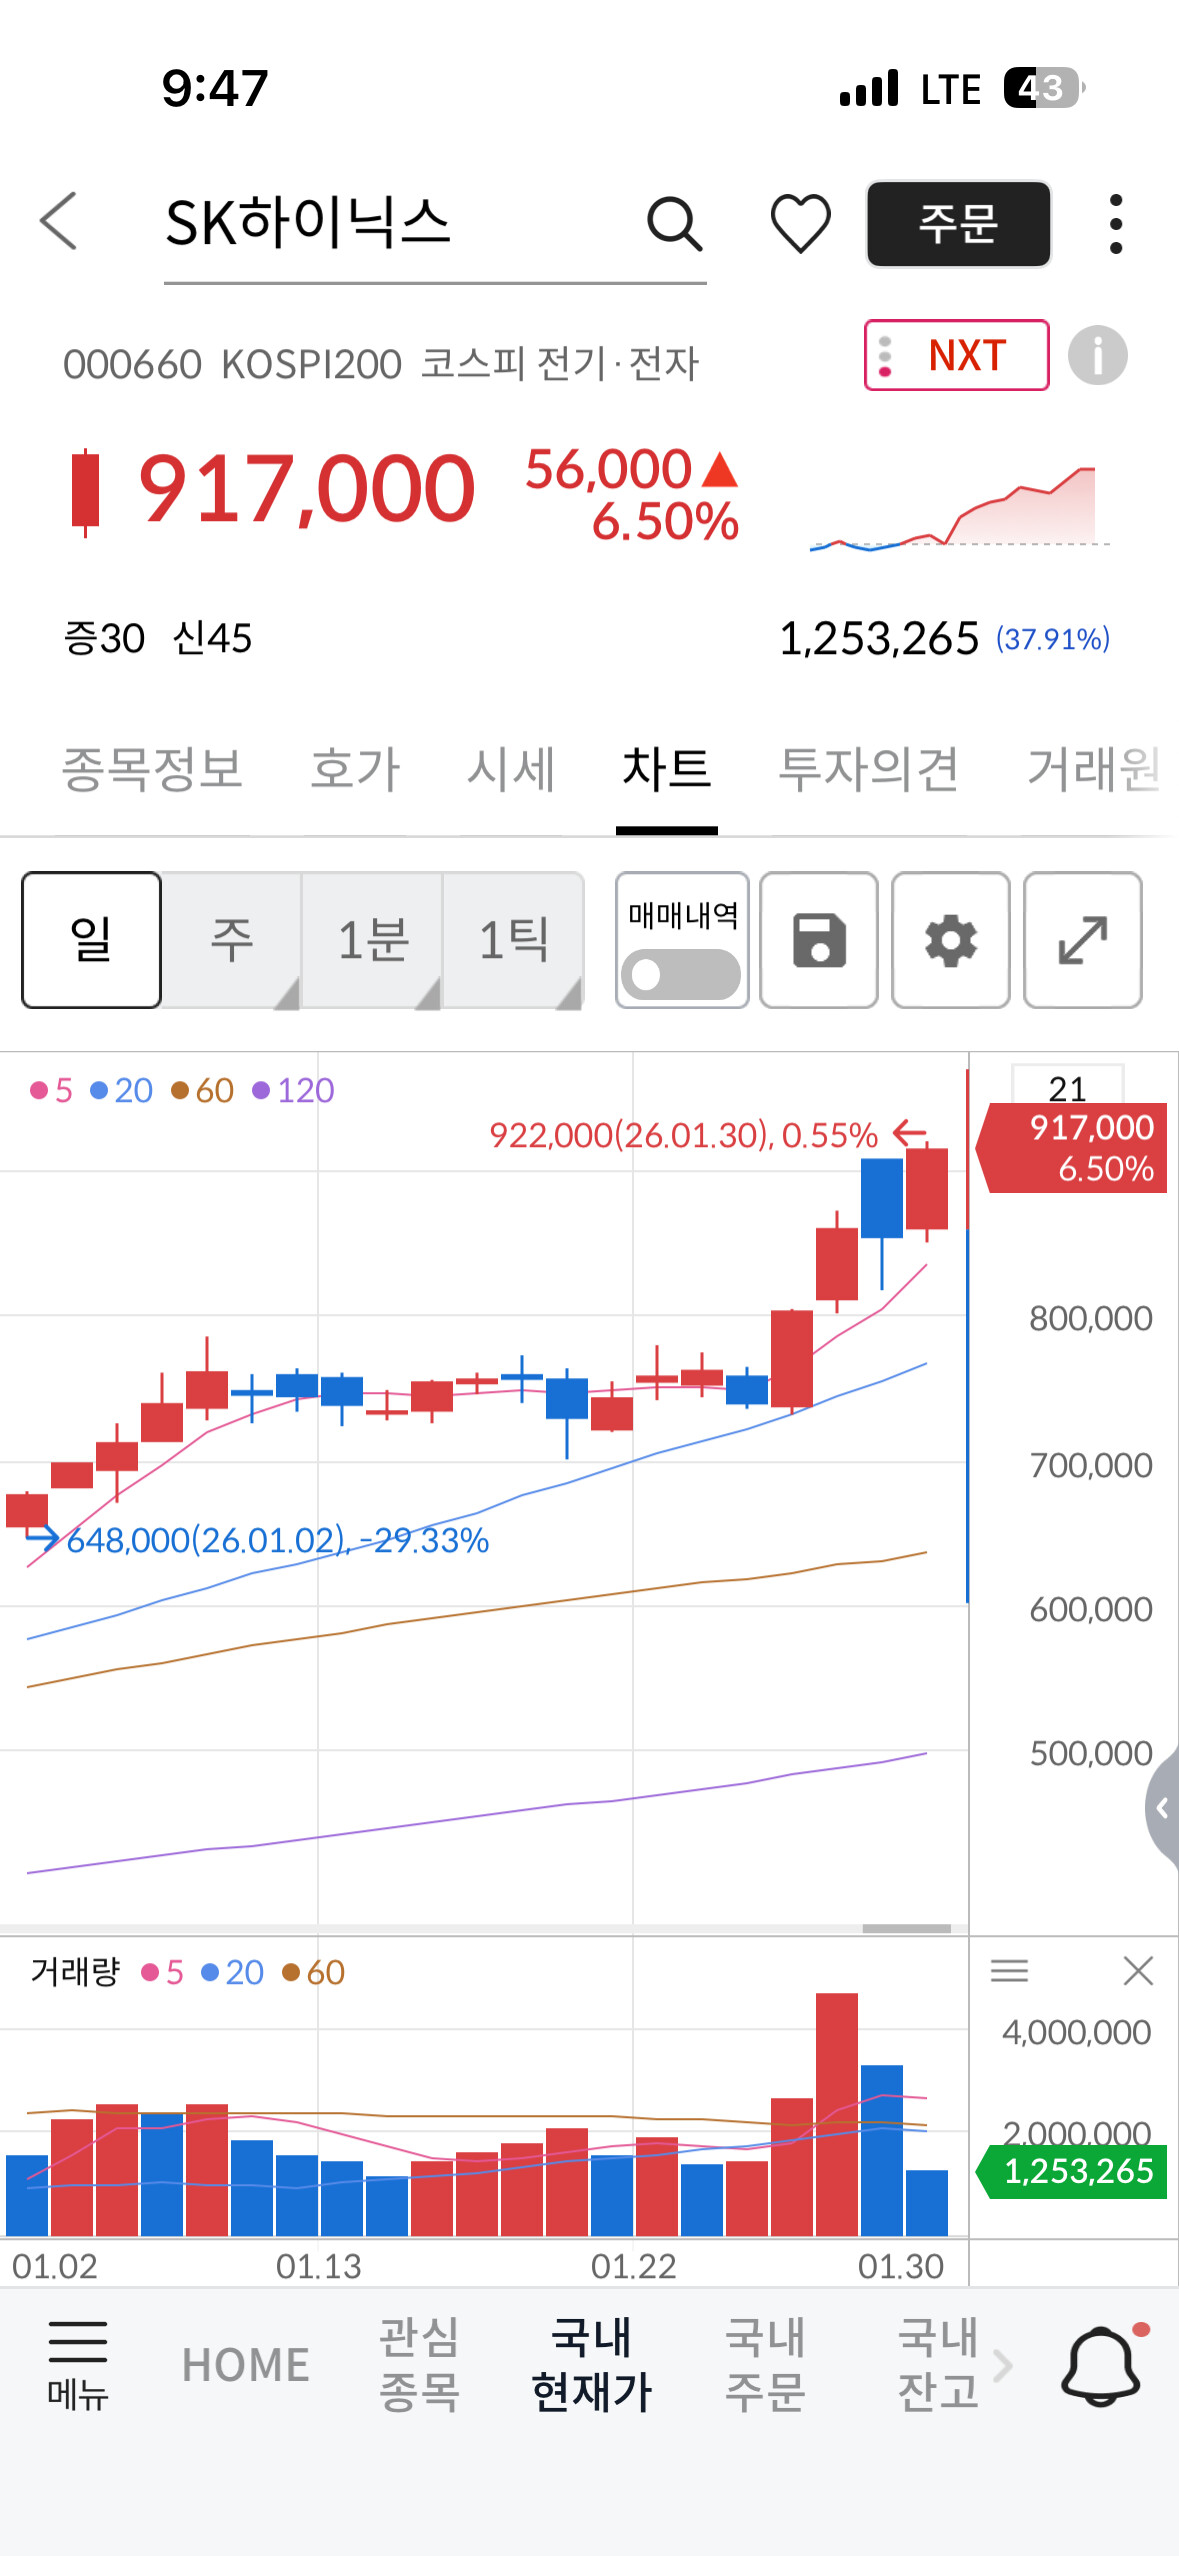
Task: Switch exchange via NXT selector
Action: pyautogui.click(x=957, y=355)
